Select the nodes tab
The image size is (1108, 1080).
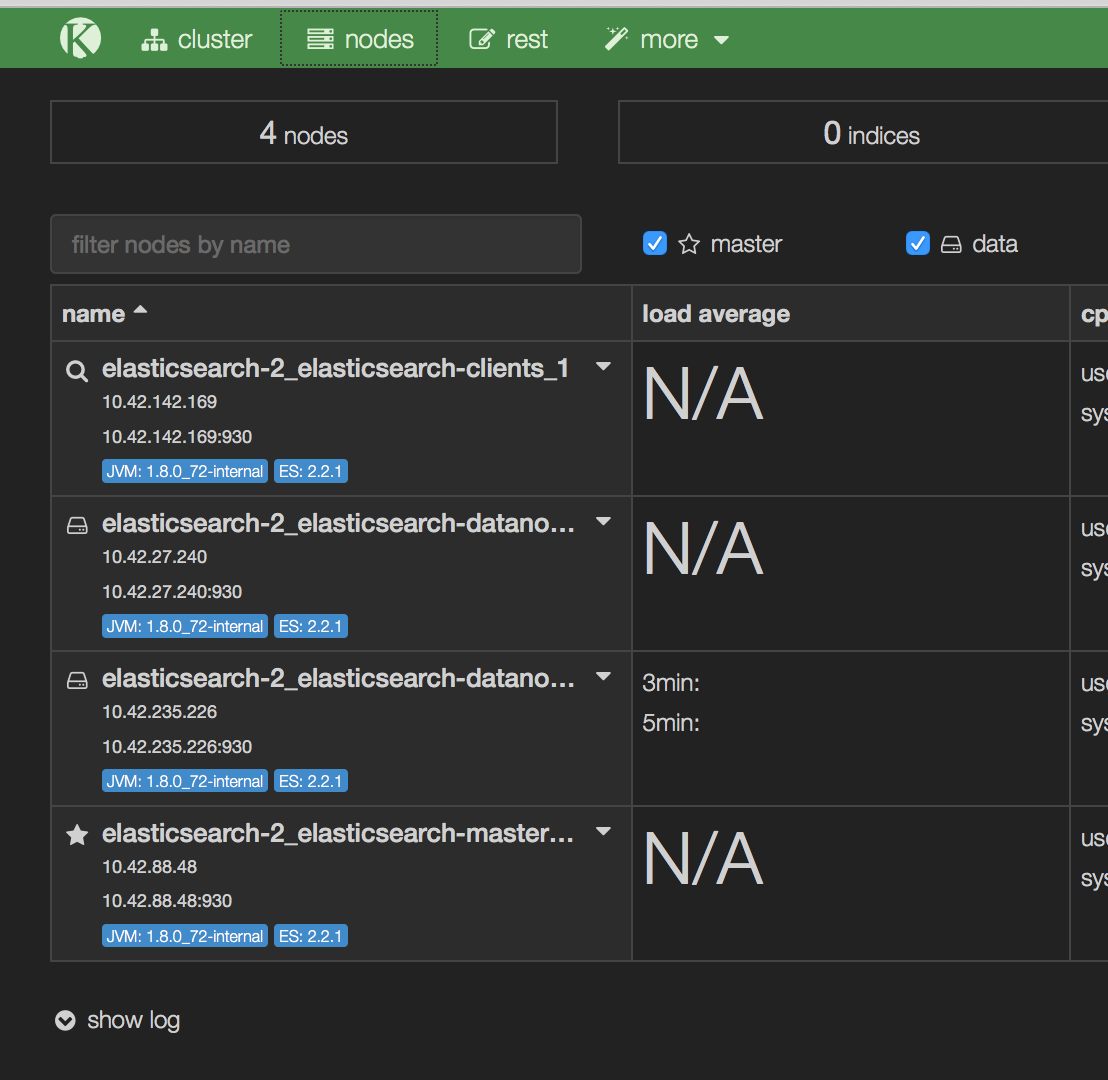click(x=359, y=39)
